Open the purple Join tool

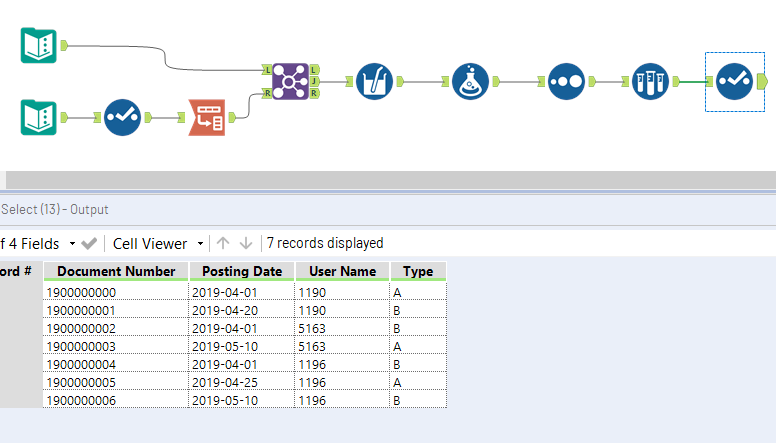tap(291, 81)
